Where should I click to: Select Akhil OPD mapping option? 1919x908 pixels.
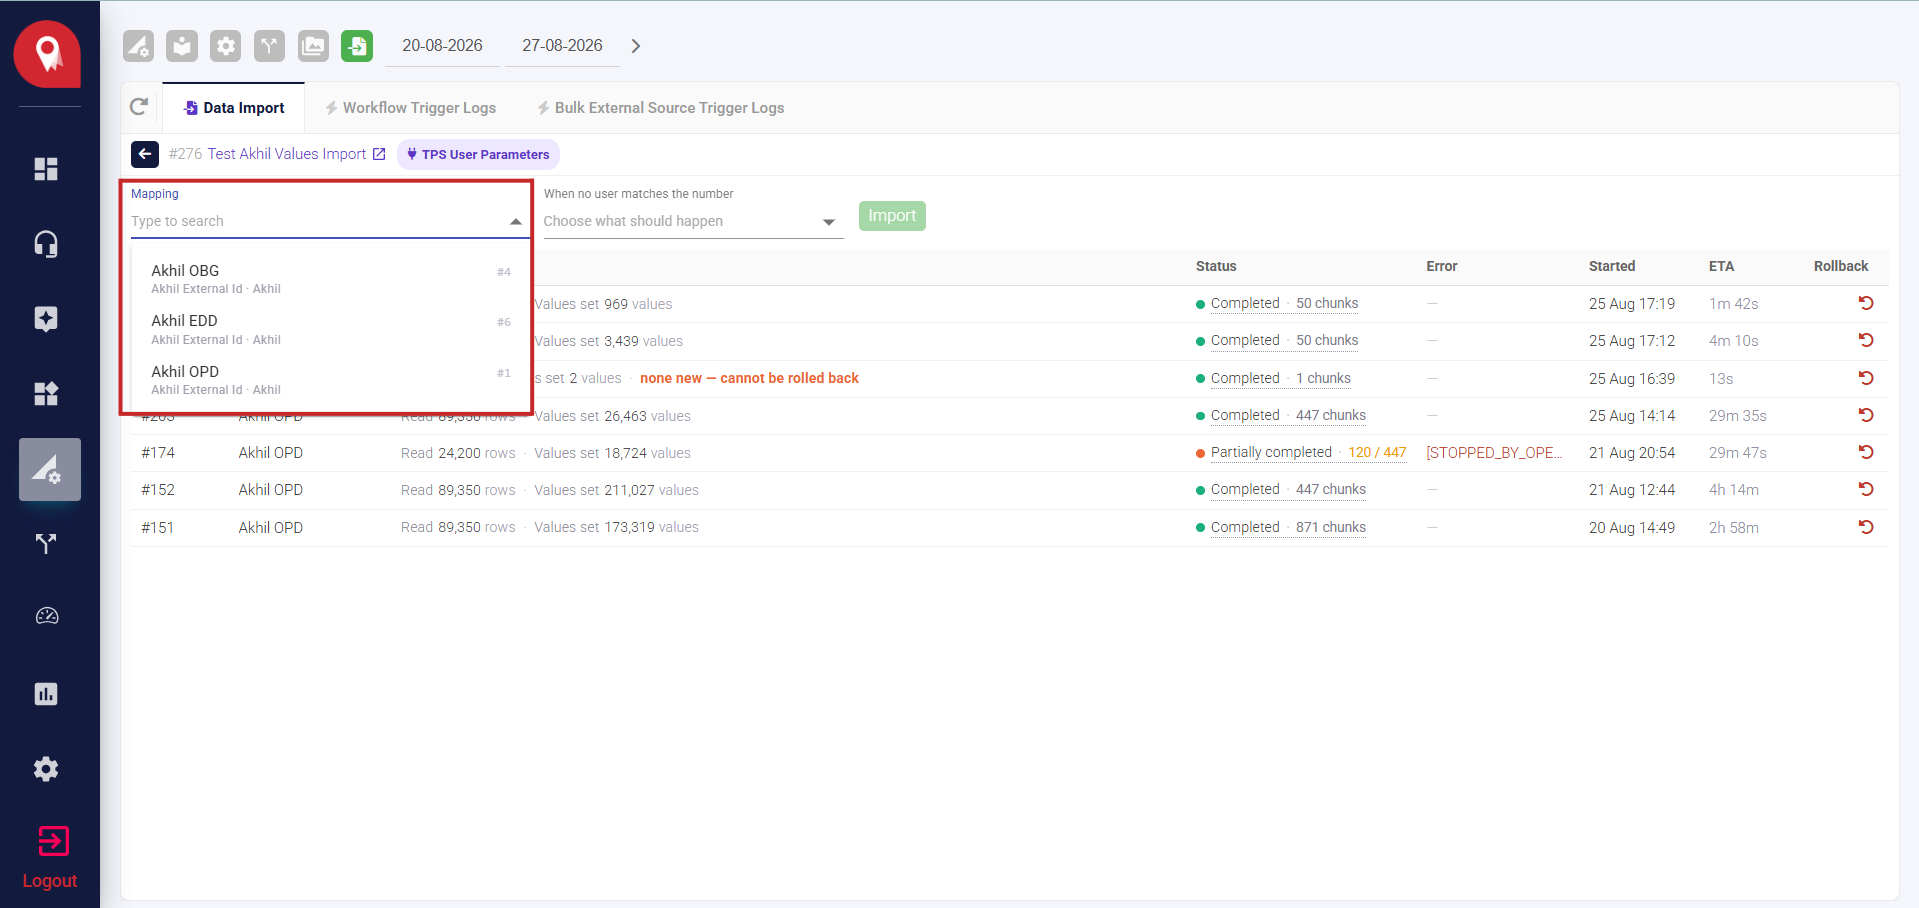(330, 380)
